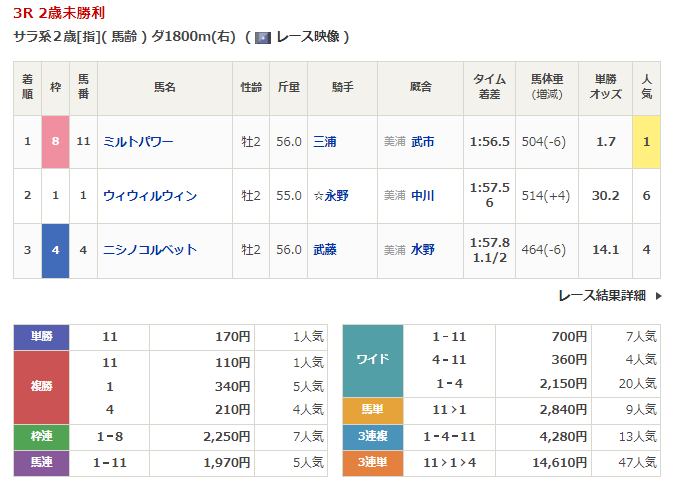Image resolution: width=677 pixels, height=483 pixels.
Task: Click the 3連単 payout label
Action: point(372,463)
